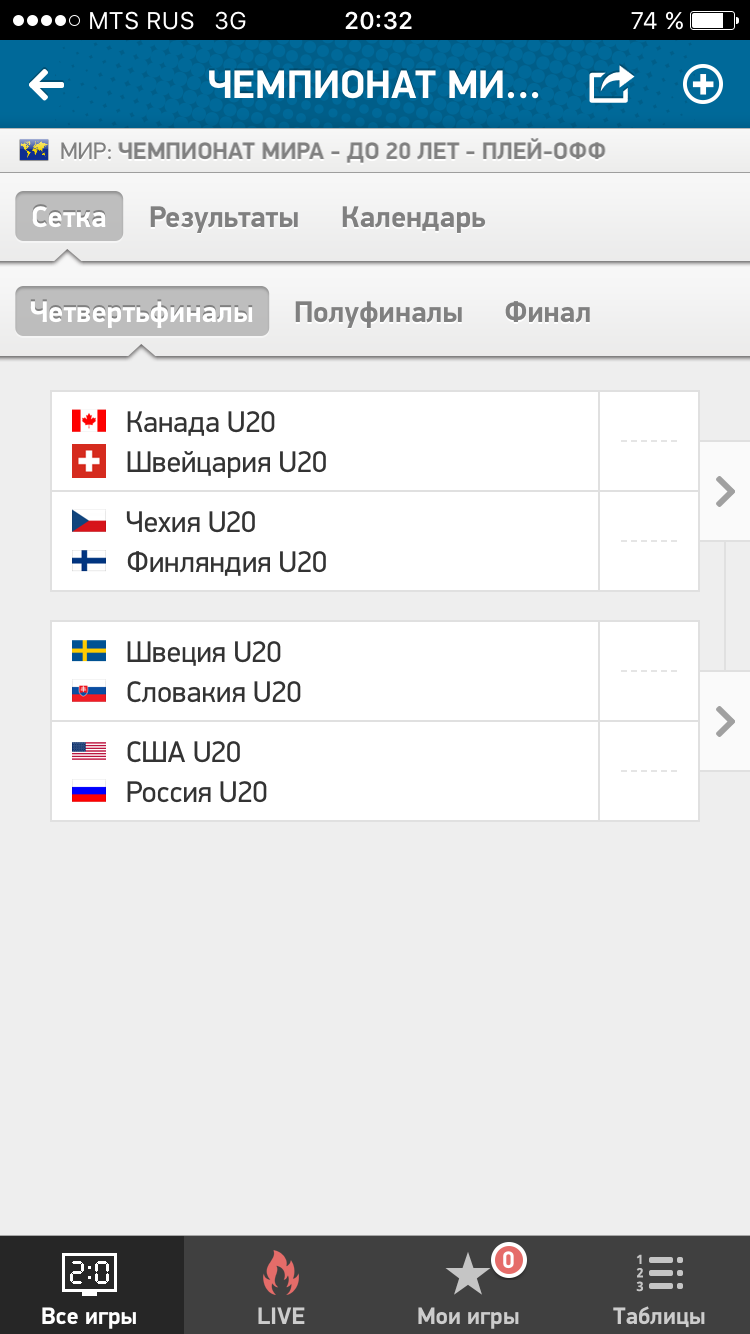Tap the Canada flag icon
The width and height of the screenshot is (750, 1334).
click(89, 421)
